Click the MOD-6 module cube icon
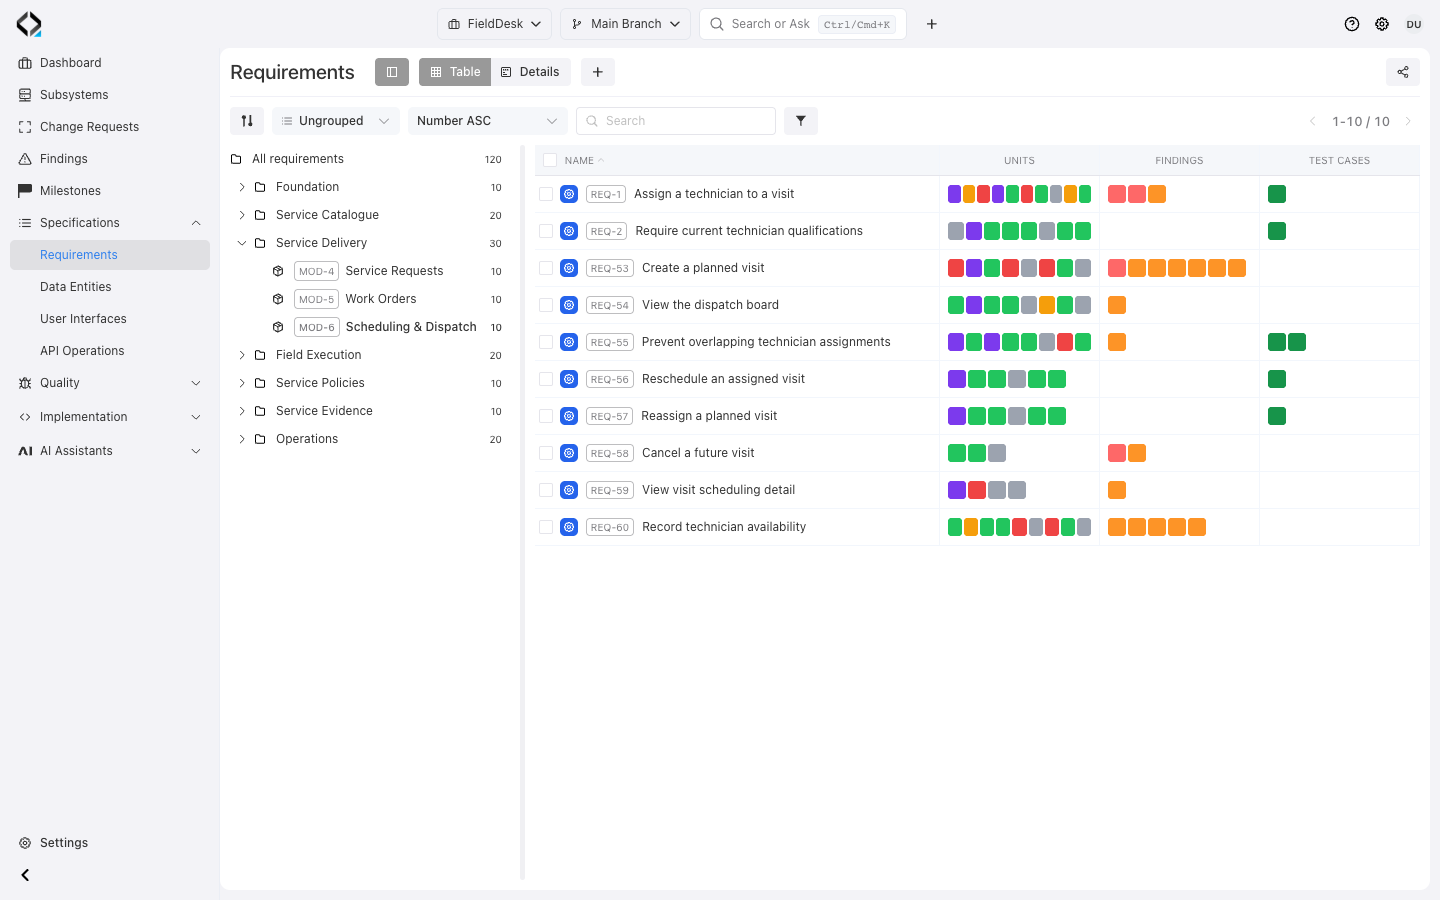 click(x=279, y=327)
